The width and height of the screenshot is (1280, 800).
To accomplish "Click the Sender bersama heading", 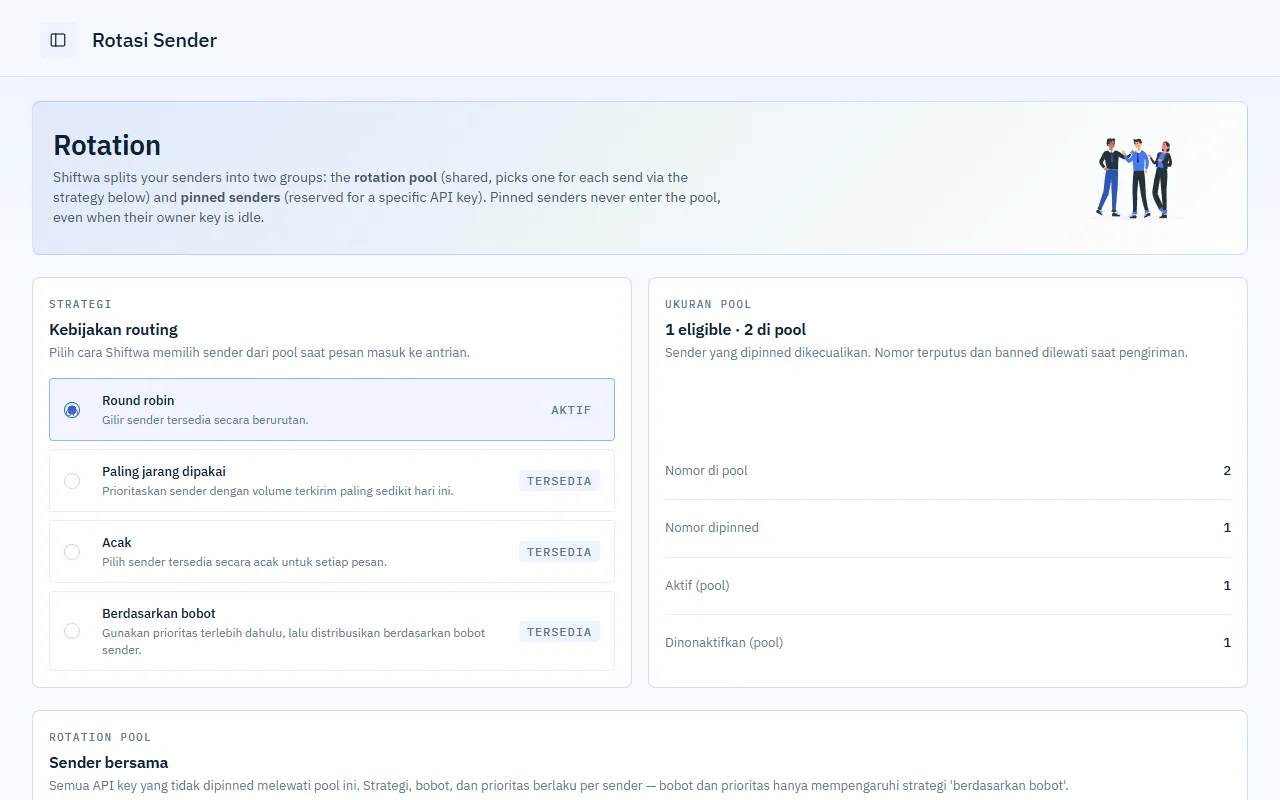I will (x=109, y=763).
